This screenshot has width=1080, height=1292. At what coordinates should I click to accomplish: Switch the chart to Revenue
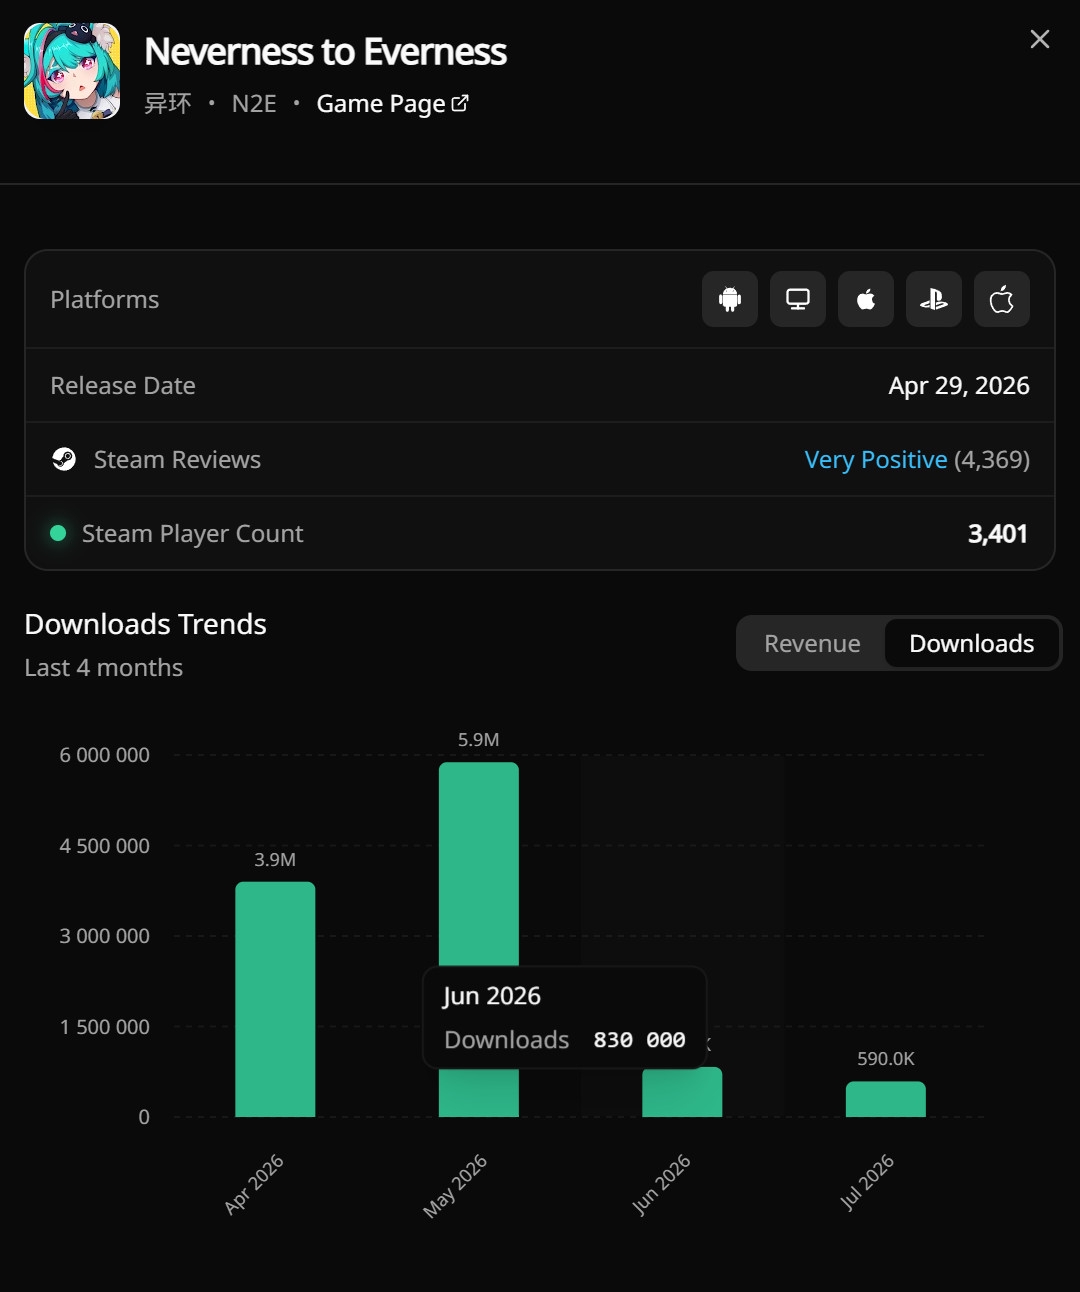click(x=812, y=643)
